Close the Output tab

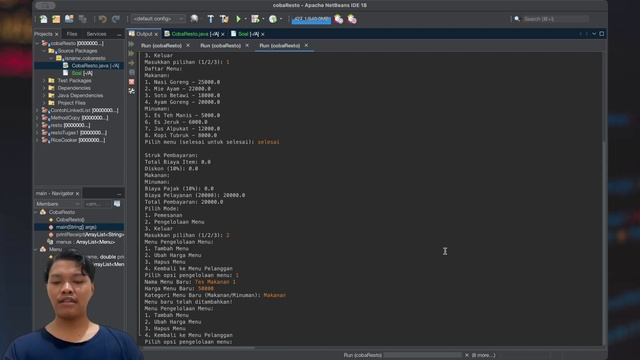(156, 34)
